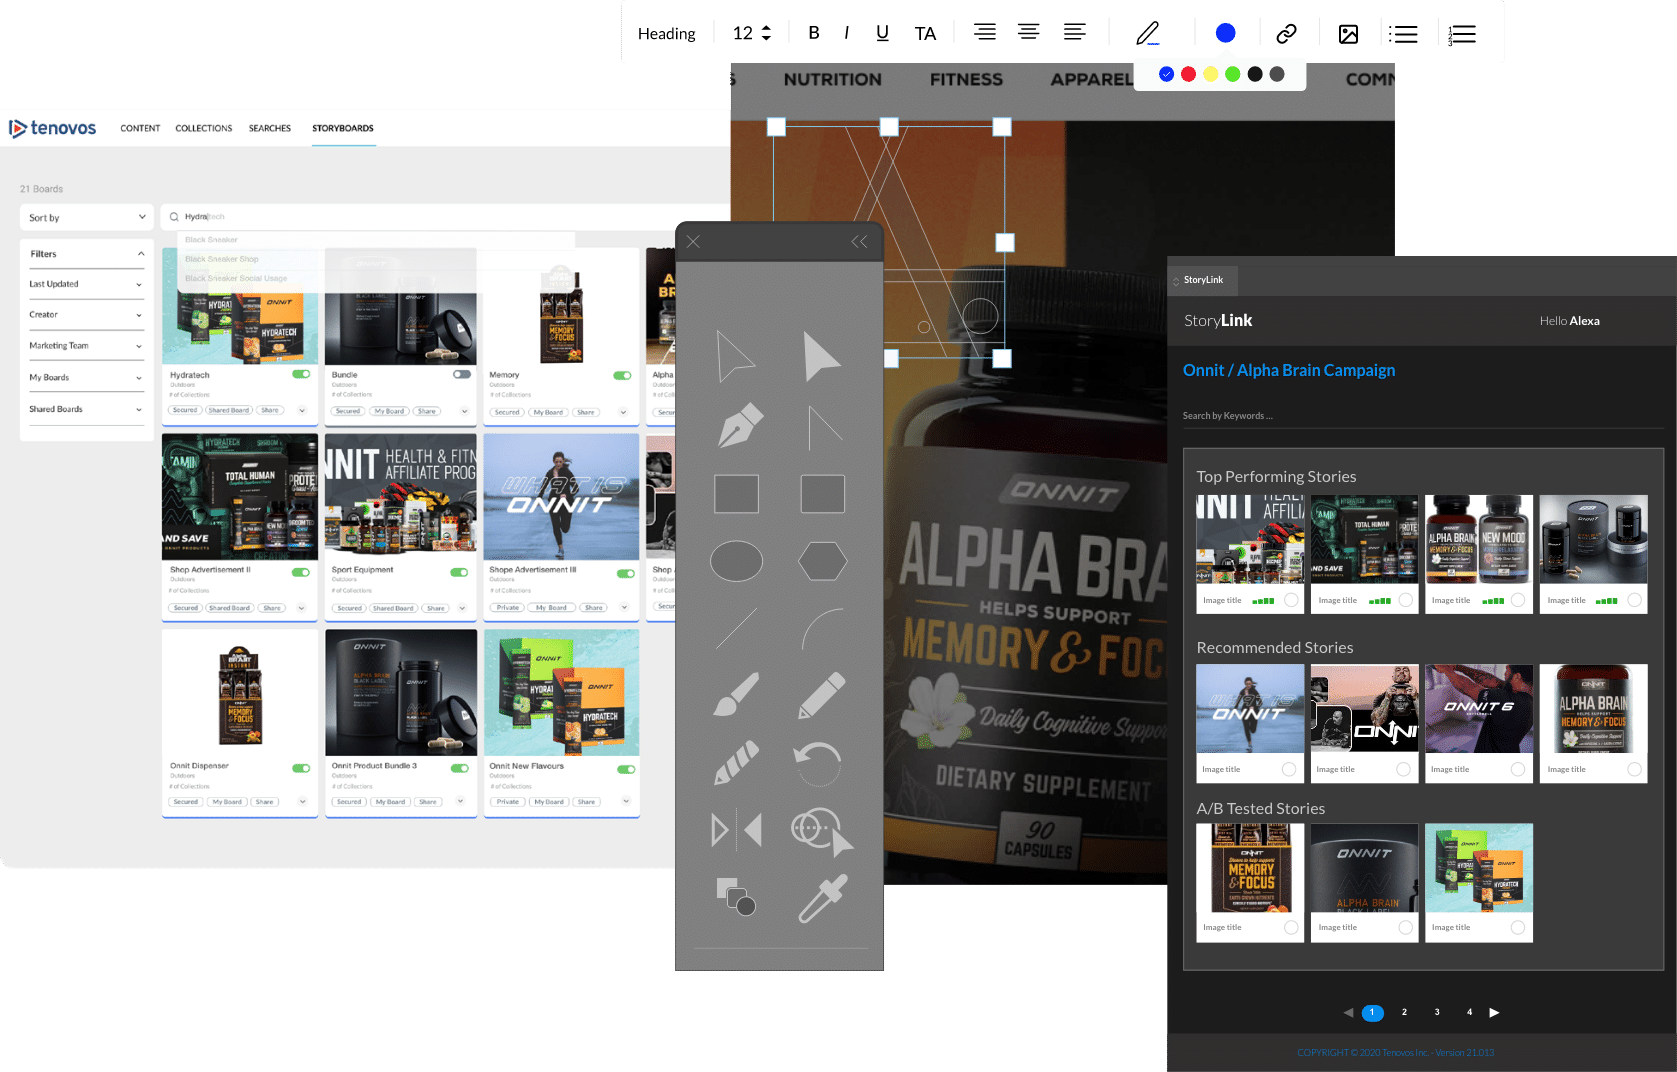The width and height of the screenshot is (1677, 1072).
Task: Toggle the Shope Advertisement III switch
Action: coord(626,573)
